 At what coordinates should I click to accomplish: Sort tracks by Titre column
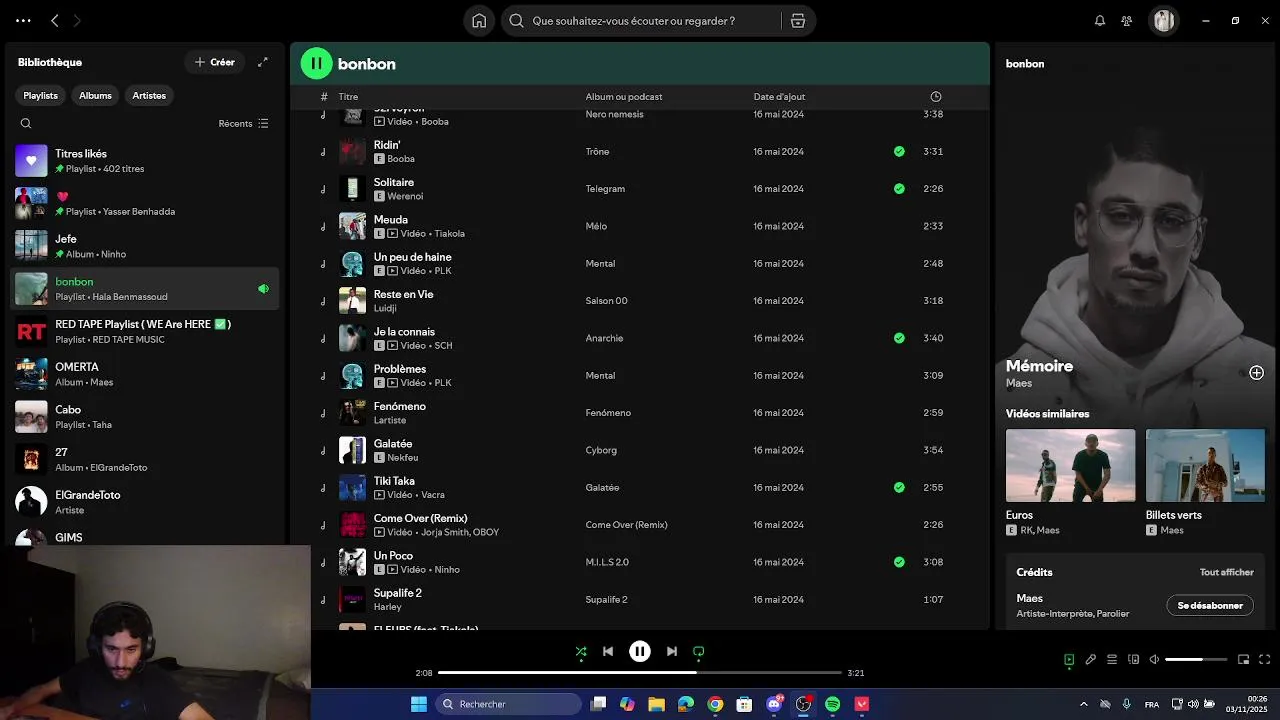(348, 97)
